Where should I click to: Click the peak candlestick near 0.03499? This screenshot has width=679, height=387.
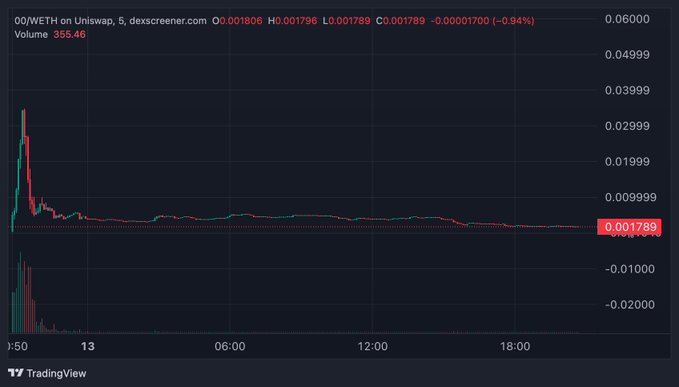click(24, 126)
